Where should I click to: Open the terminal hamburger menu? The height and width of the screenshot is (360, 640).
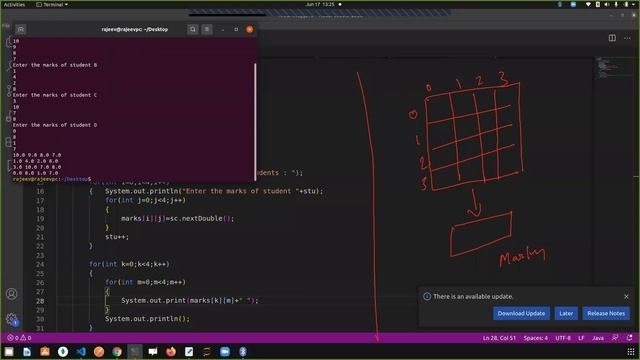(207, 29)
